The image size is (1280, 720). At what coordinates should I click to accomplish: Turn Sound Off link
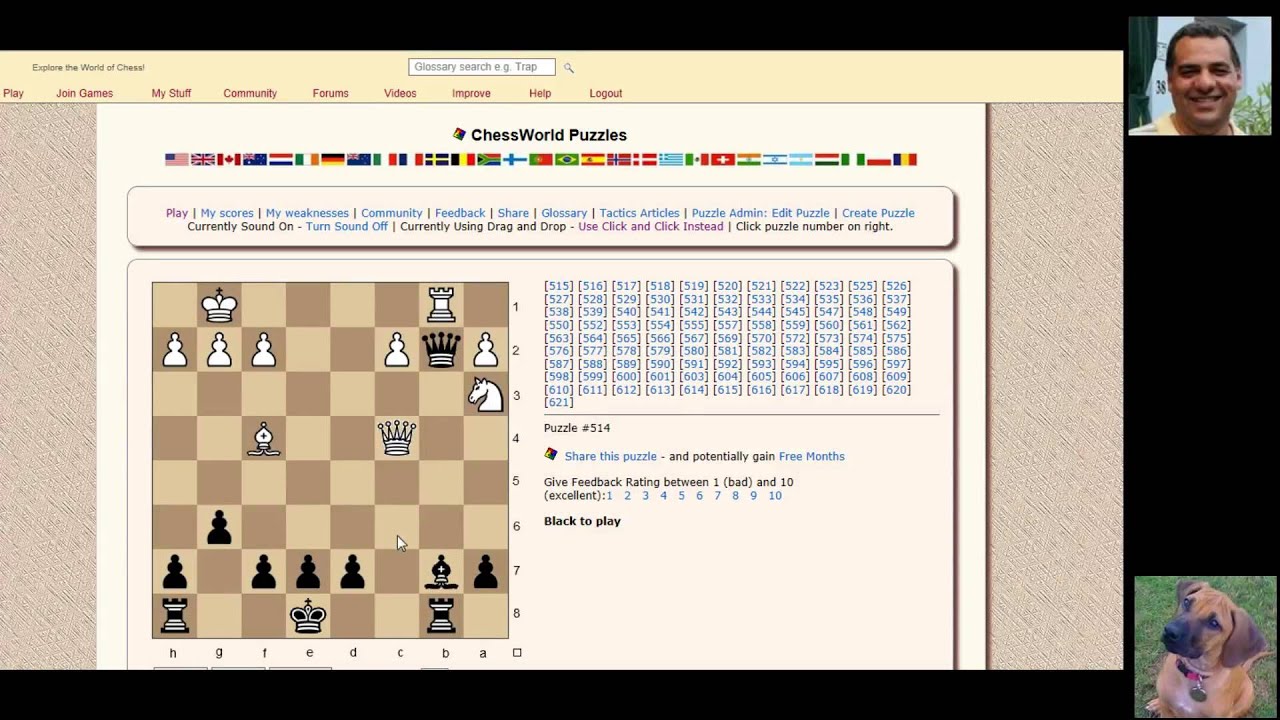pos(347,226)
